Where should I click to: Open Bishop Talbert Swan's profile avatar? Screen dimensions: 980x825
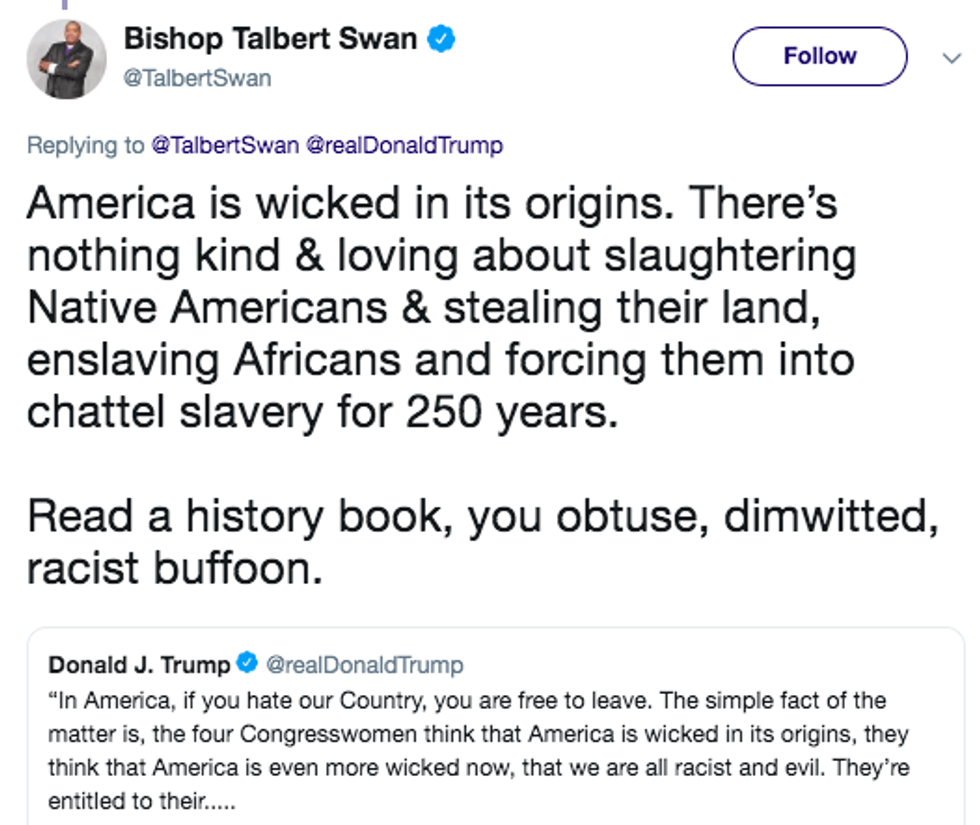(66, 58)
